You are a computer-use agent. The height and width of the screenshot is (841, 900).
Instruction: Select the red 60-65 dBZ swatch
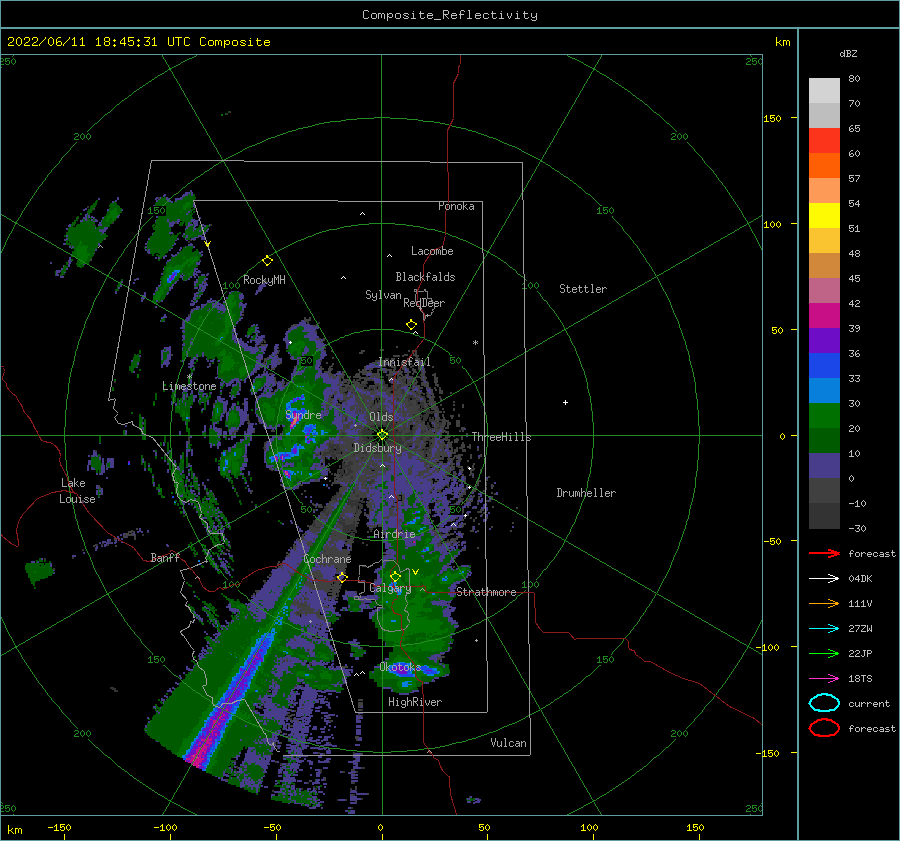pyautogui.click(x=824, y=141)
